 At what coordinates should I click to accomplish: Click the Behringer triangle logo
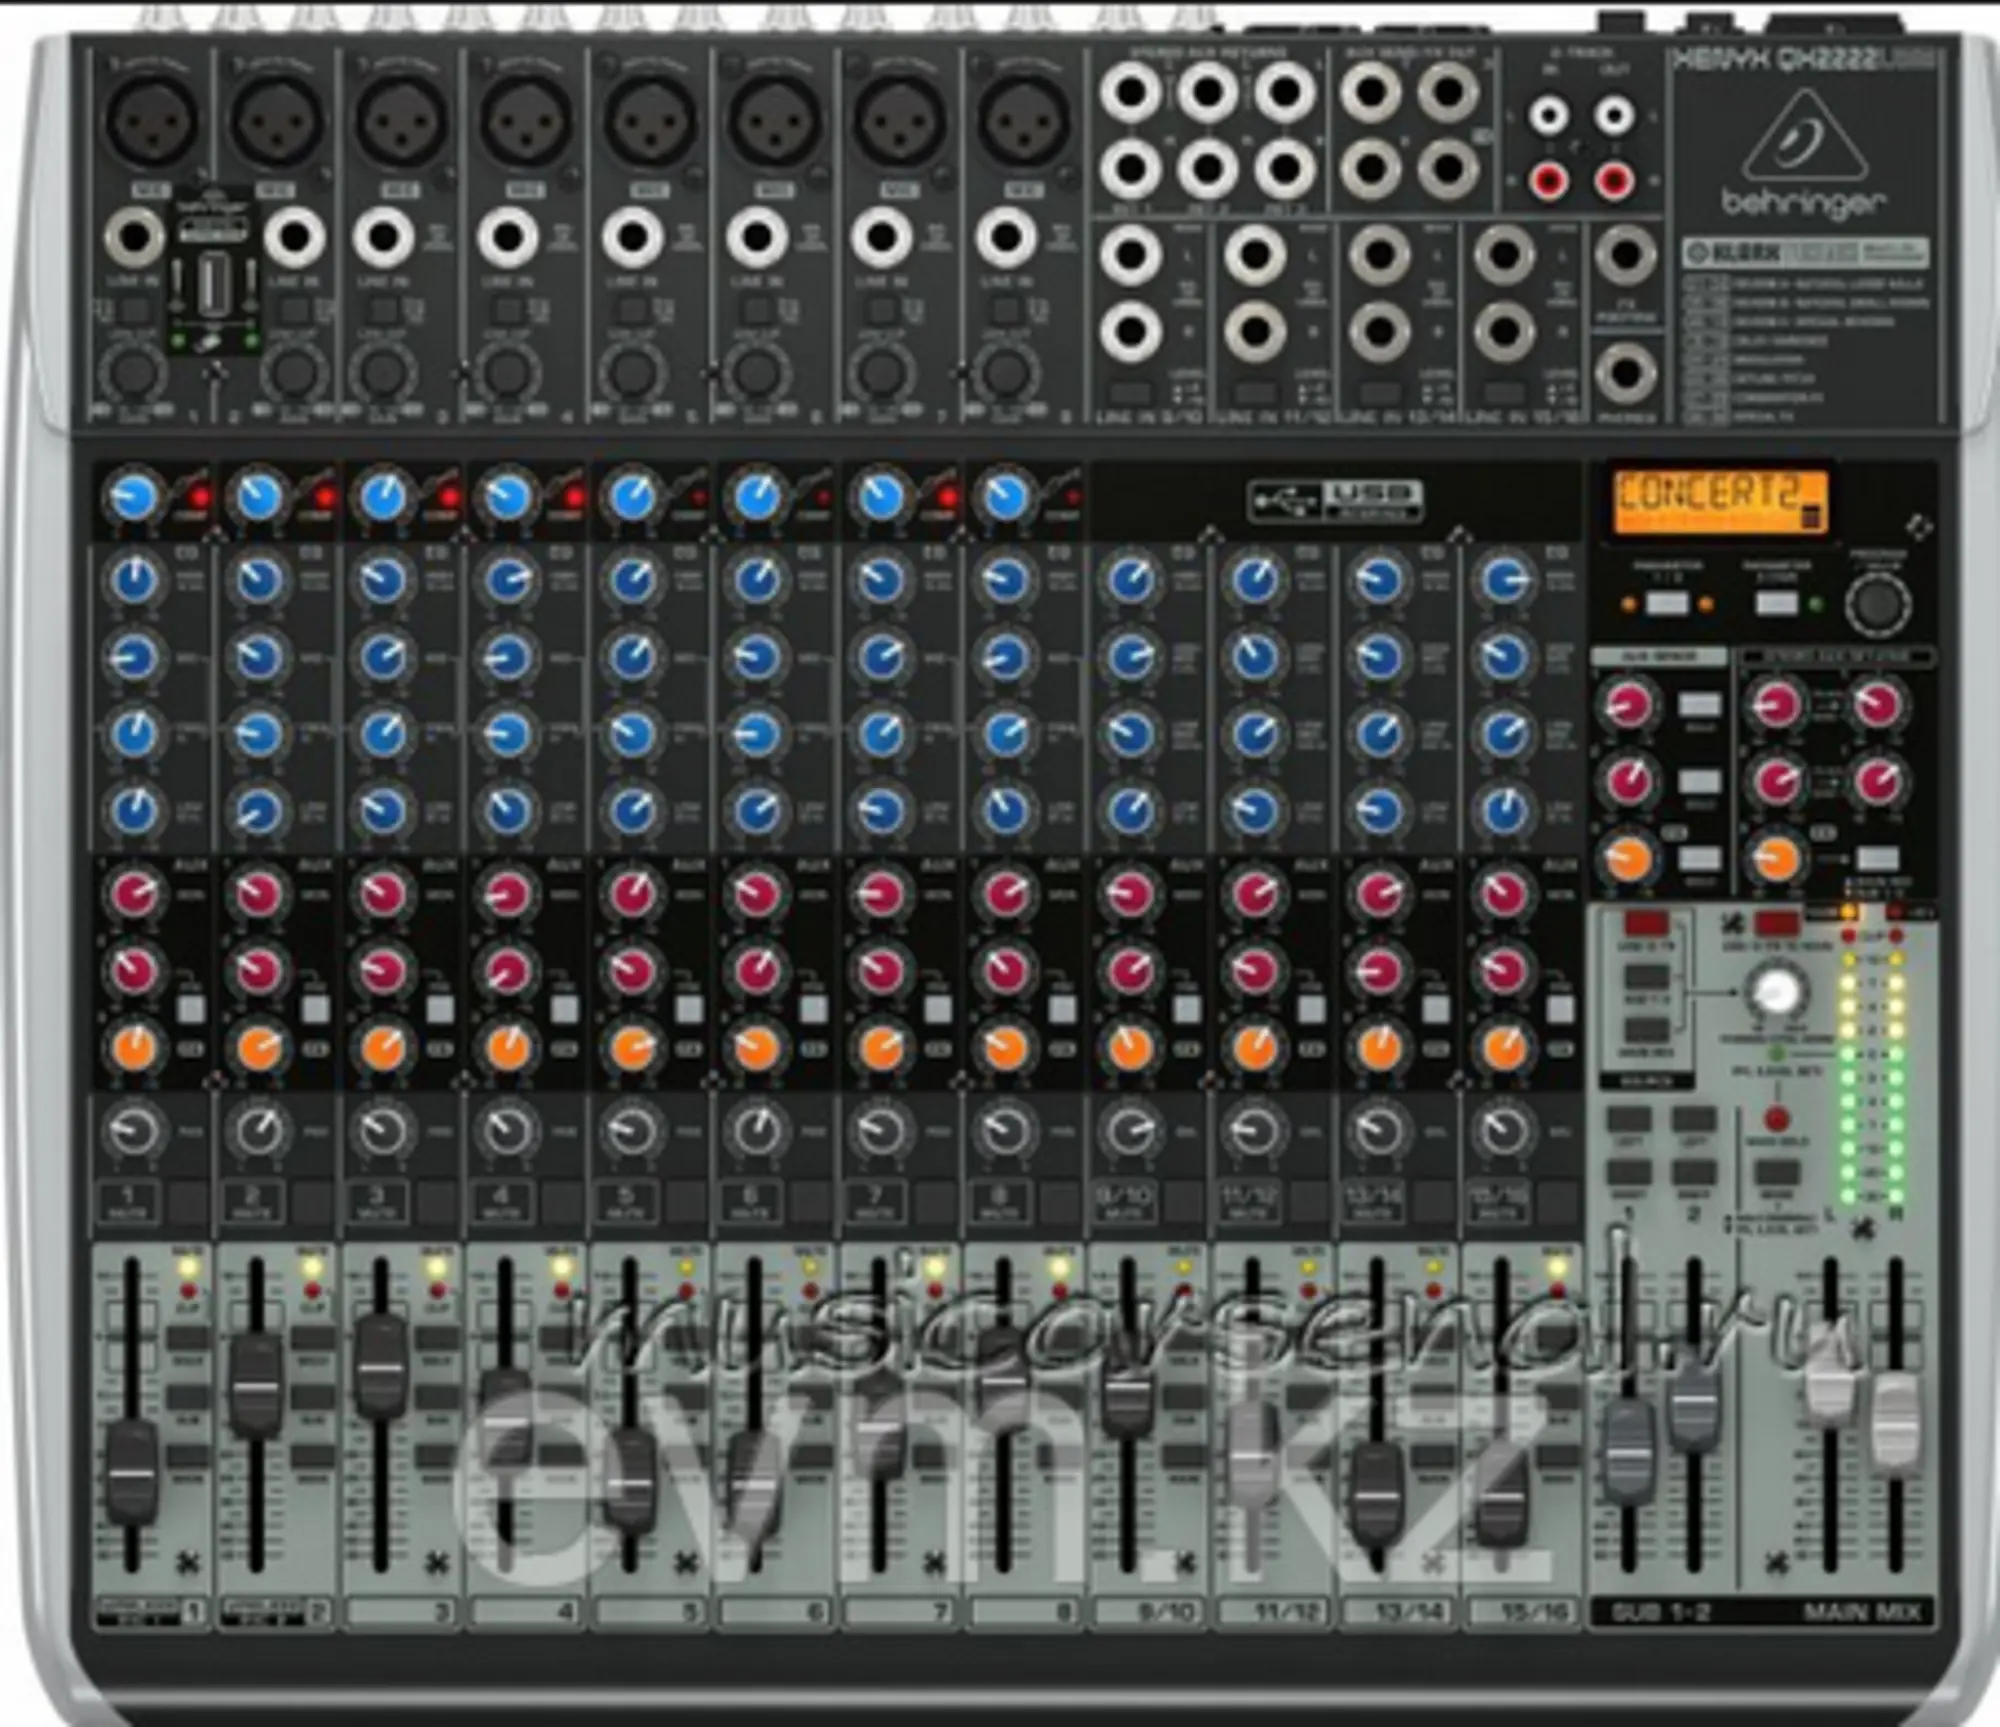tap(1804, 135)
